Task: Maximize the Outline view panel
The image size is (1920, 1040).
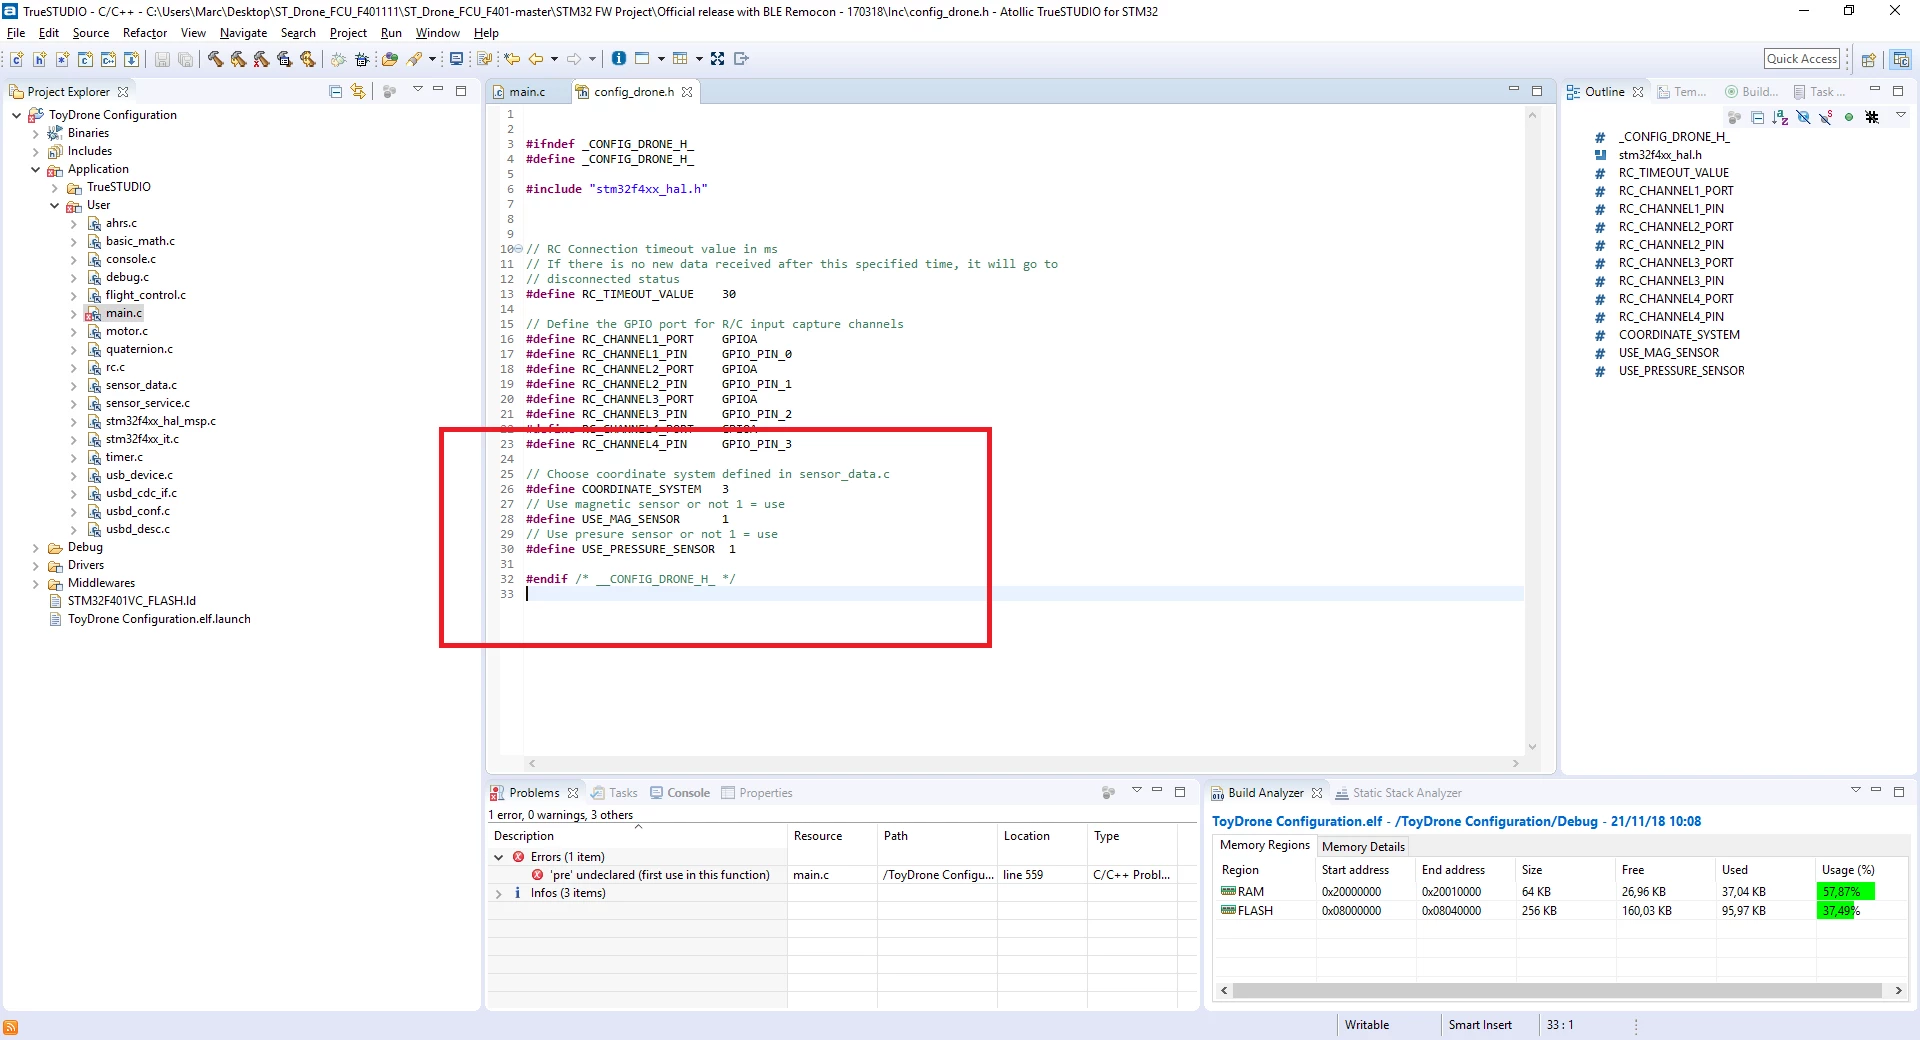Action: pos(1898,91)
